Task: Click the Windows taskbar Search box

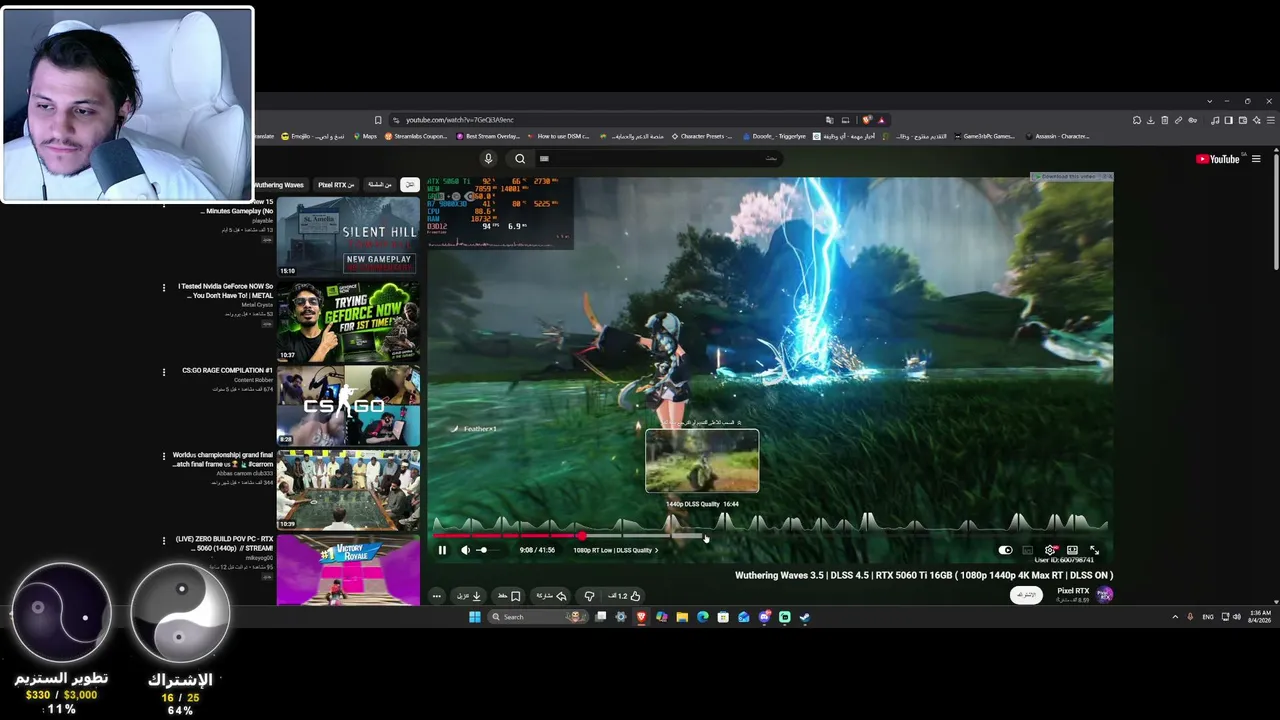Action: pyautogui.click(x=538, y=617)
